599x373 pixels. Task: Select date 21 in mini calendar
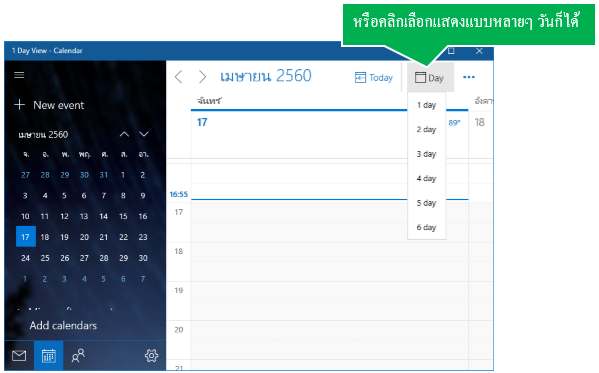click(x=104, y=237)
